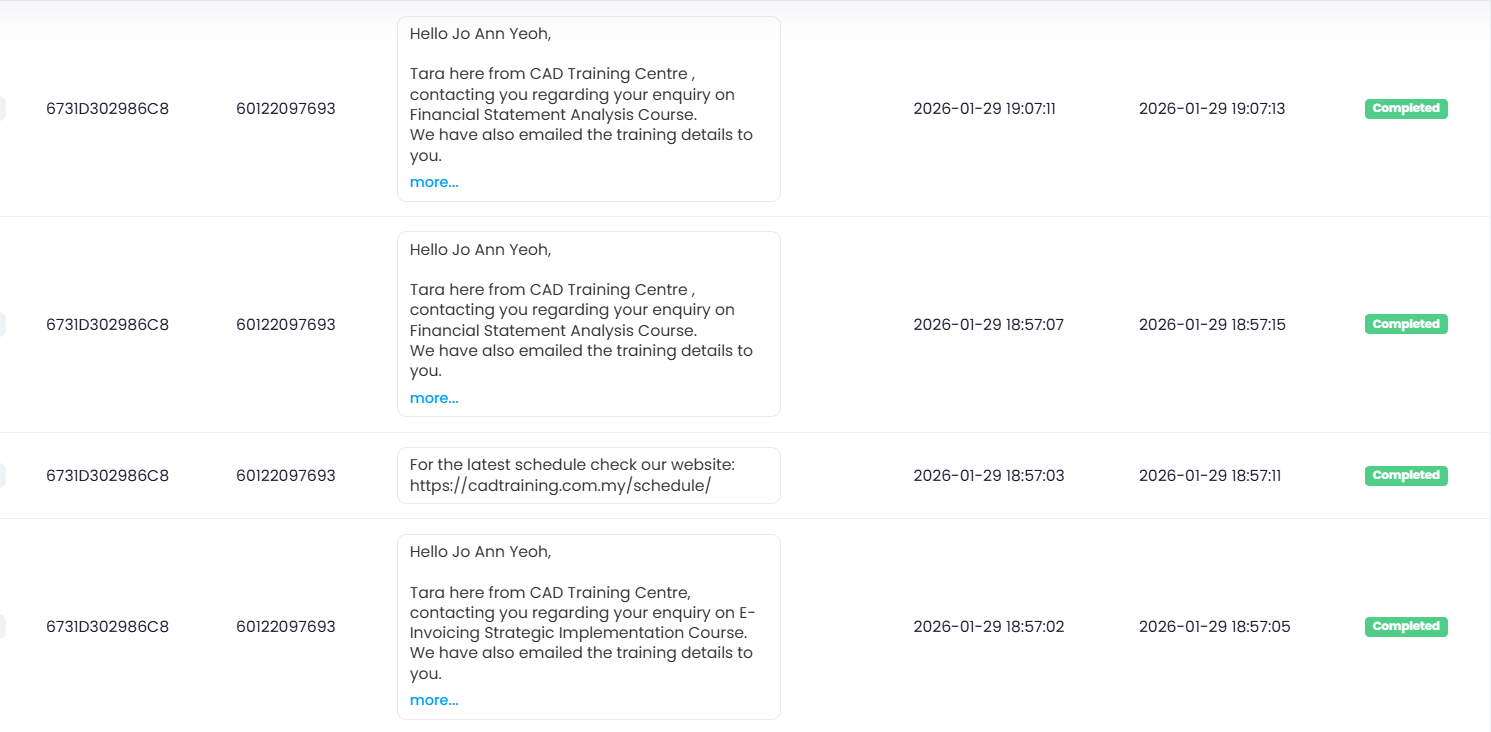The width and height of the screenshot is (1491, 732).
Task: Select the E-Invoicing Strategic Implementation message box
Action: point(588,626)
